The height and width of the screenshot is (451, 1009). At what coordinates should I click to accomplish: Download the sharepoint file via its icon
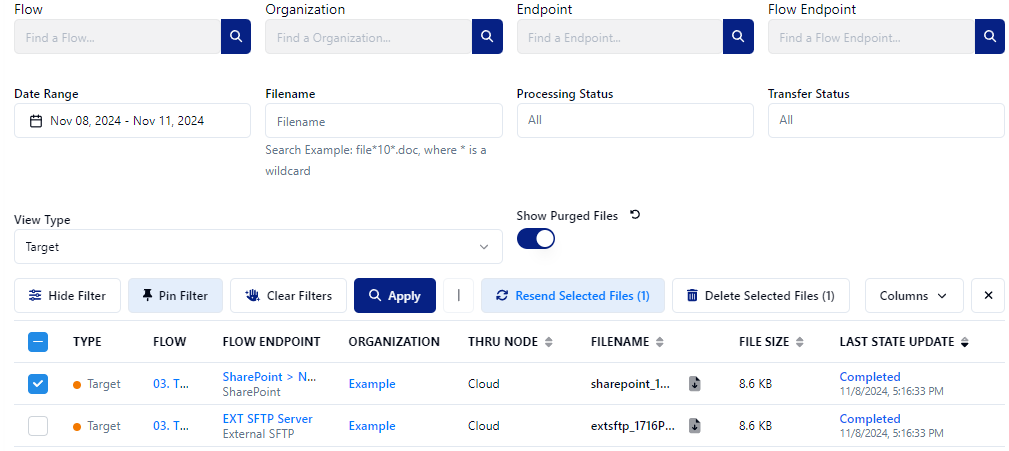click(695, 384)
